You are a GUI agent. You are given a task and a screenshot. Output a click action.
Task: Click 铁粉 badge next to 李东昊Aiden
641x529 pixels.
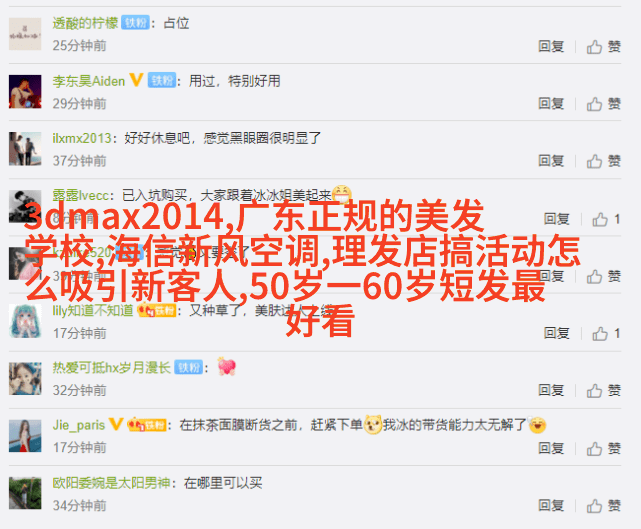pos(162,80)
